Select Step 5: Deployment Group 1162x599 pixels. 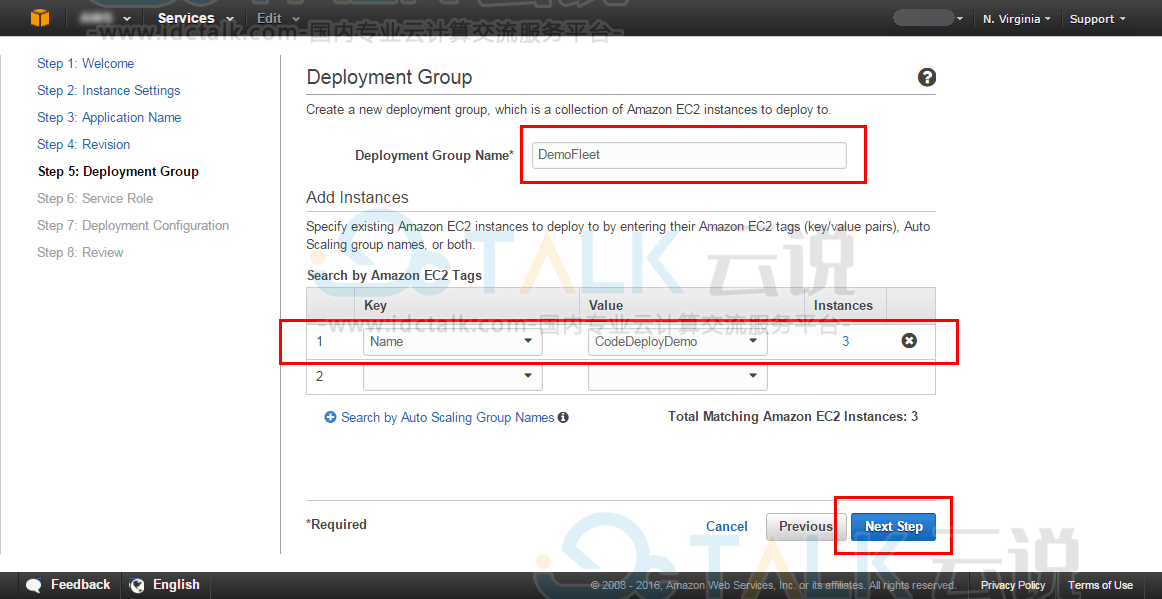(119, 171)
